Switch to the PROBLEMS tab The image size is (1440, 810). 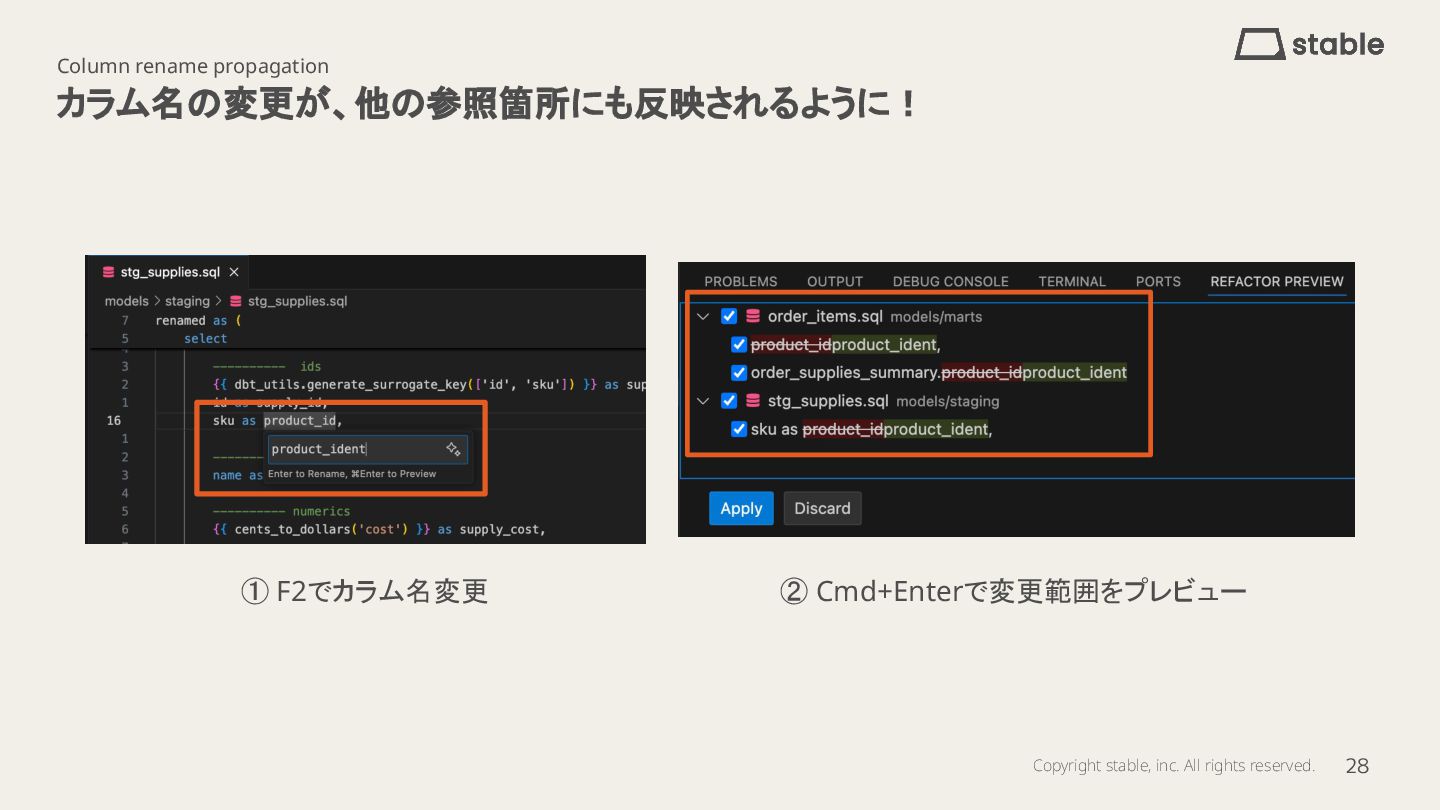(741, 282)
